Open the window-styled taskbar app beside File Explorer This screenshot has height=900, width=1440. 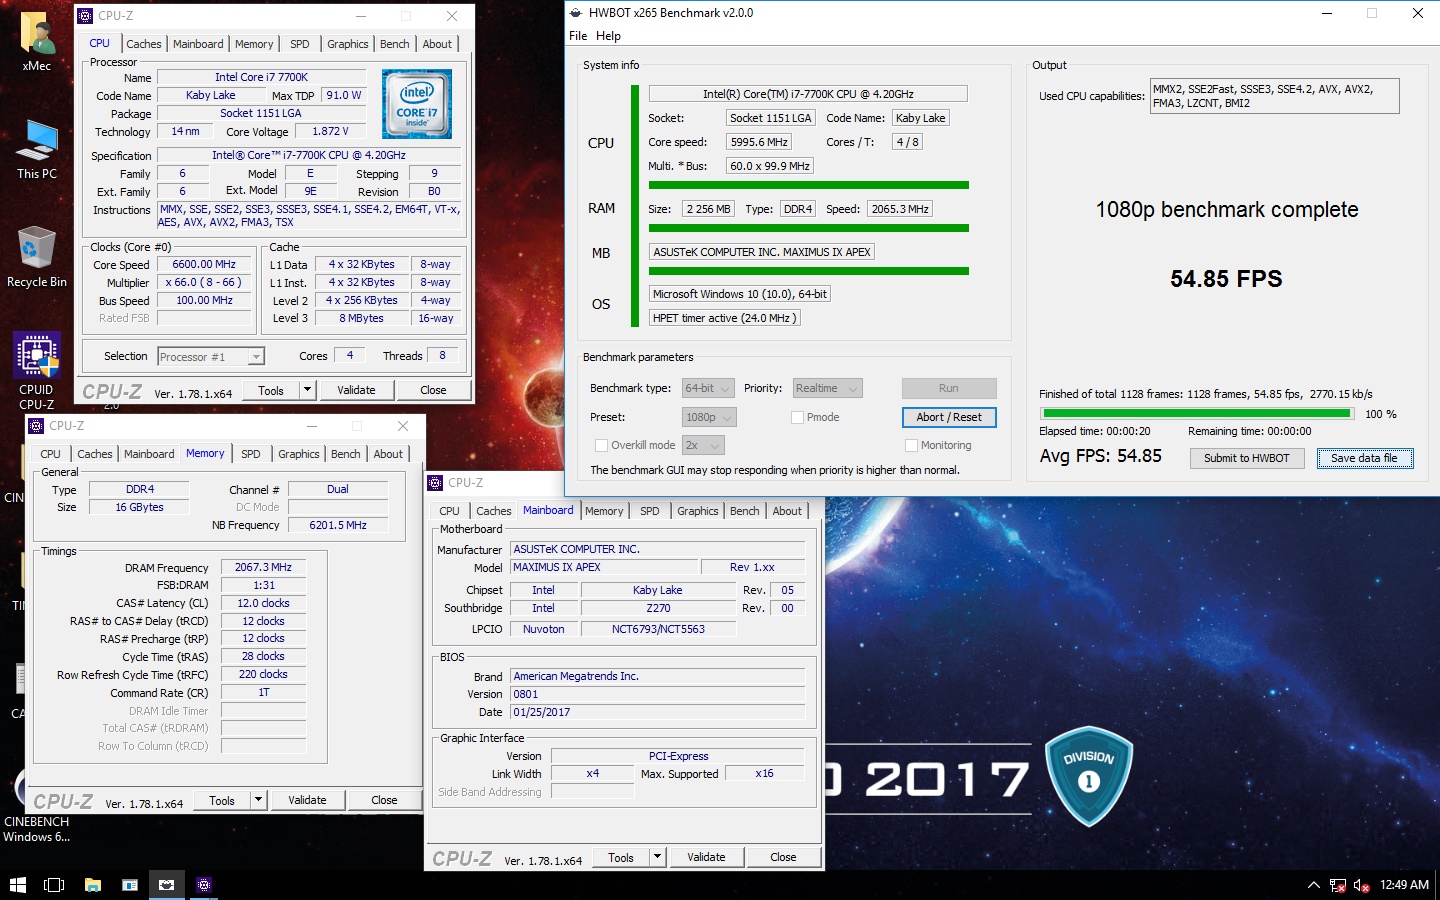tap(130, 885)
